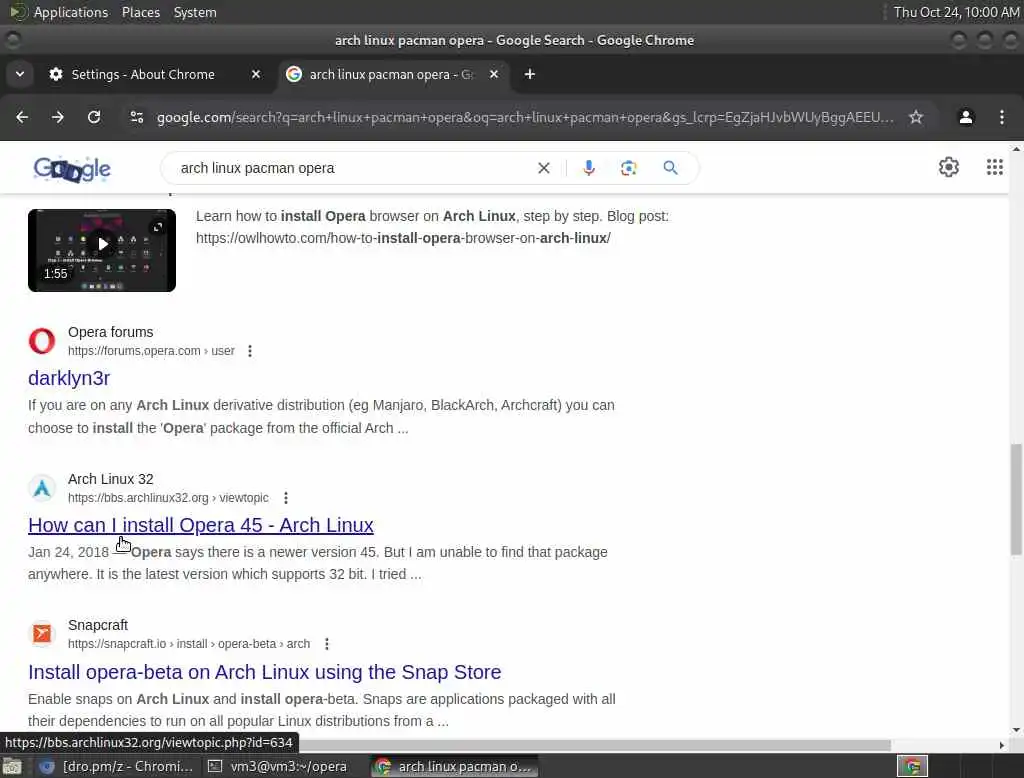1024x778 pixels.
Task: Open more options for Arch Linux 32 result
Action: coord(285,498)
